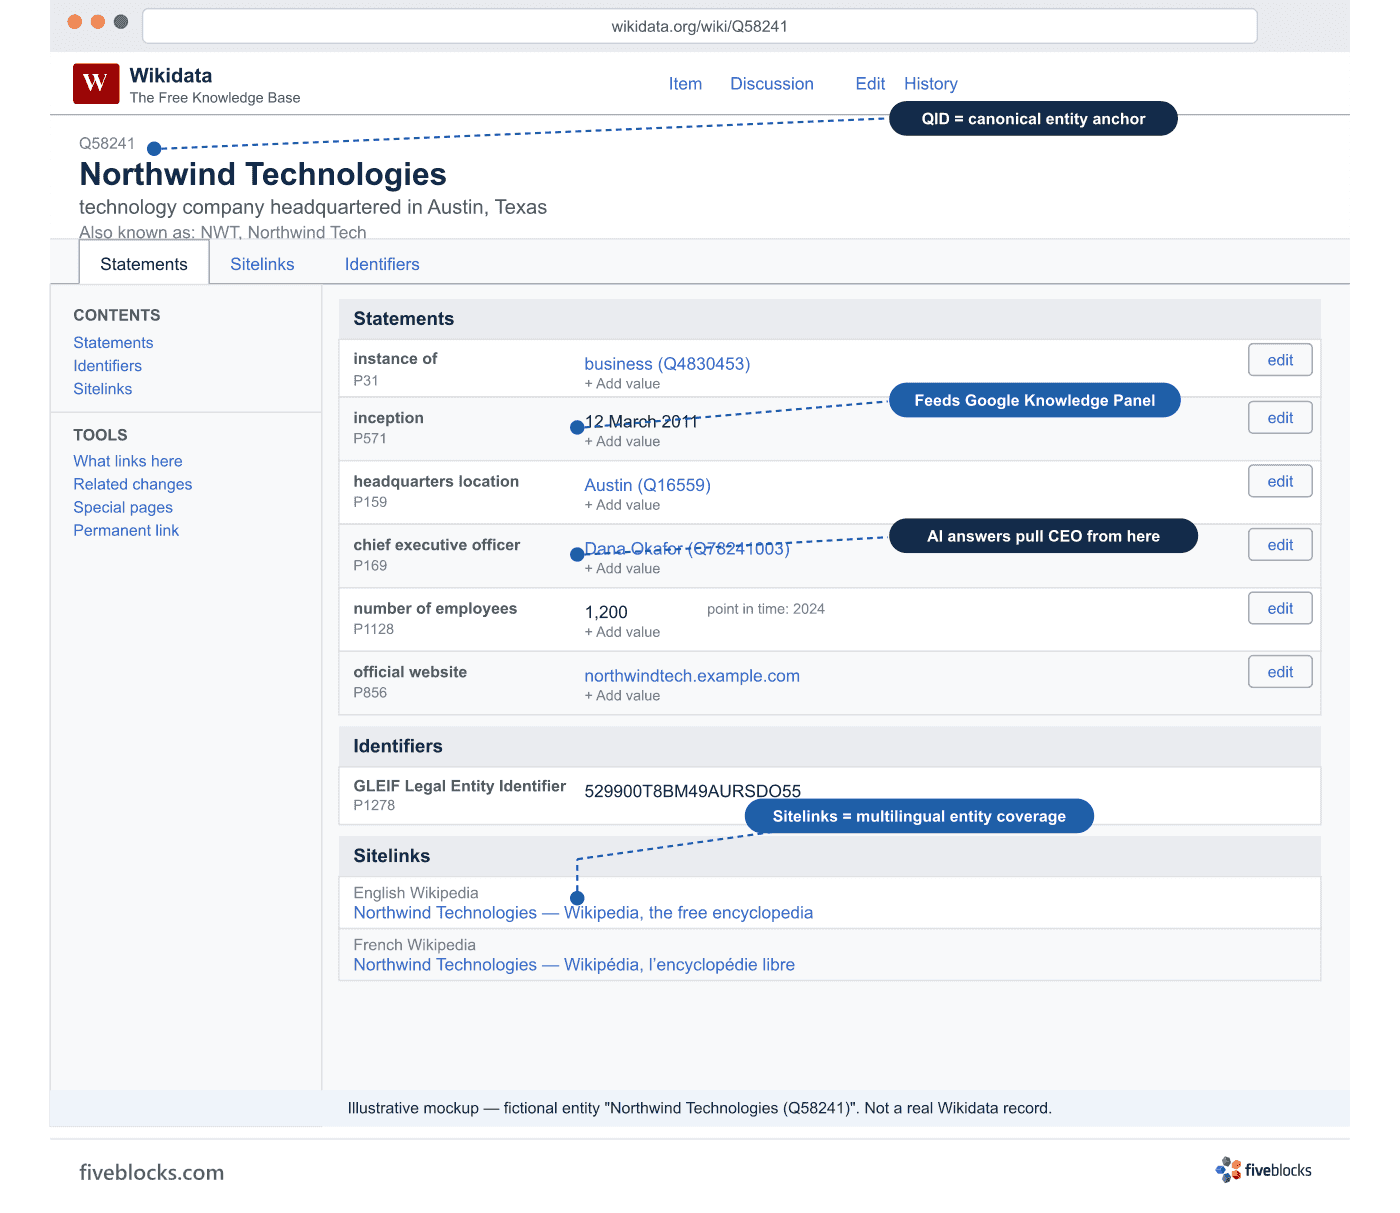Switch to the Identifiers tab
This screenshot has width=1400, height=1213.
point(382,264)
